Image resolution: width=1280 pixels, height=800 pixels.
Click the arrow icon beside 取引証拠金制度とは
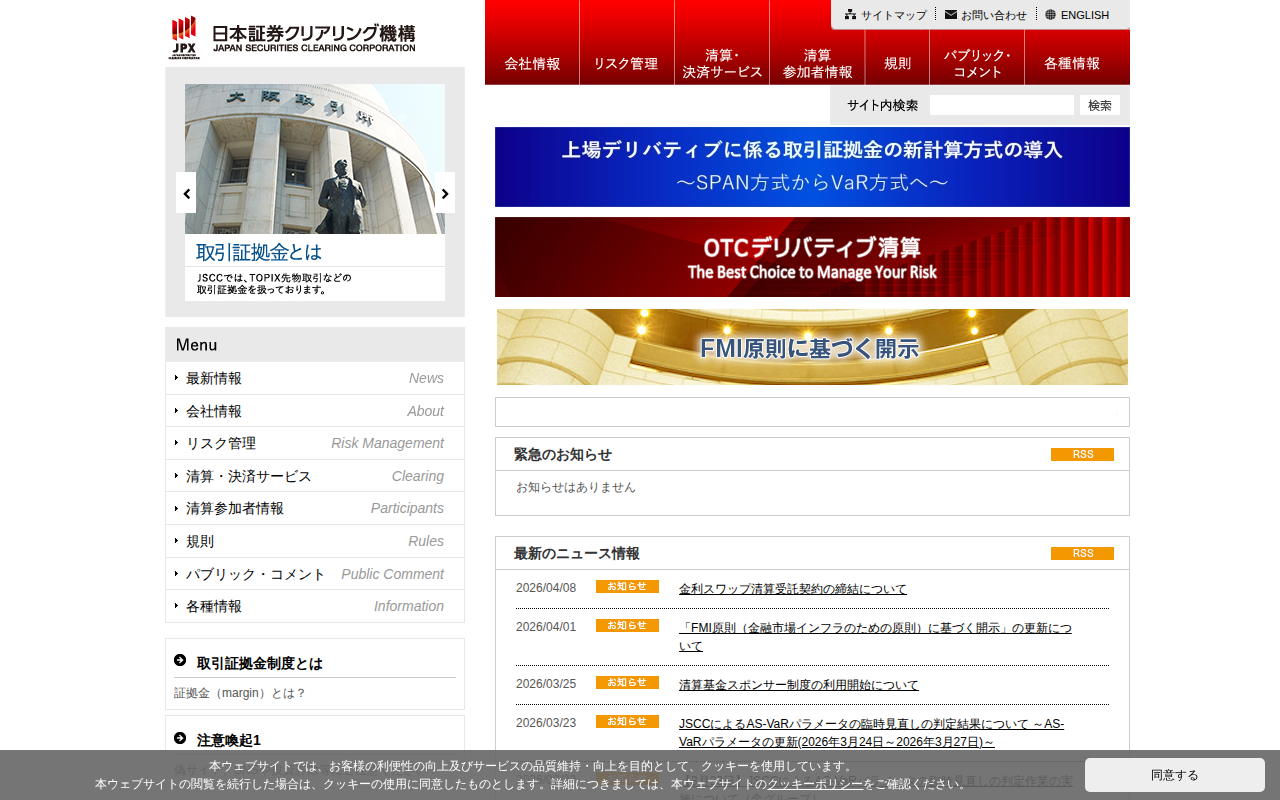pyautogui.click(x=181, y=658)
